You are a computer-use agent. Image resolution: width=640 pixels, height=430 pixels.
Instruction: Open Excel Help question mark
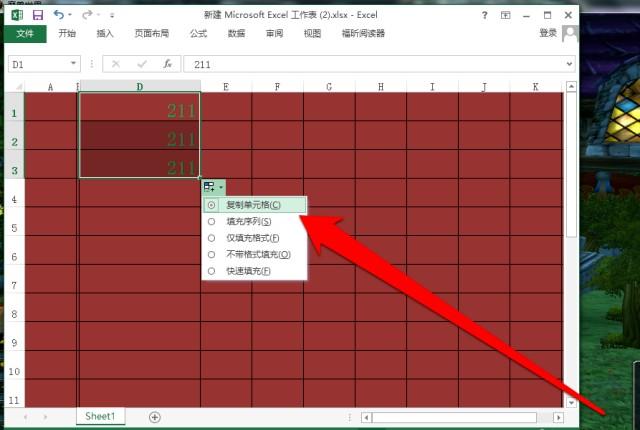(x=484, y=15)
